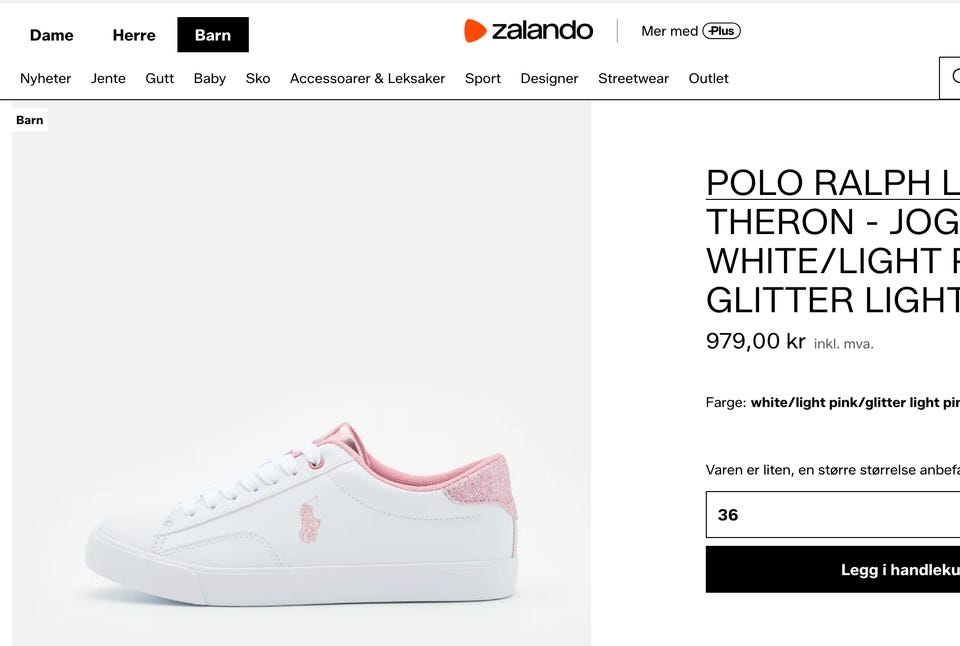The image size is (960, 646).
Task: Open the Designer category
Action: 549,78
